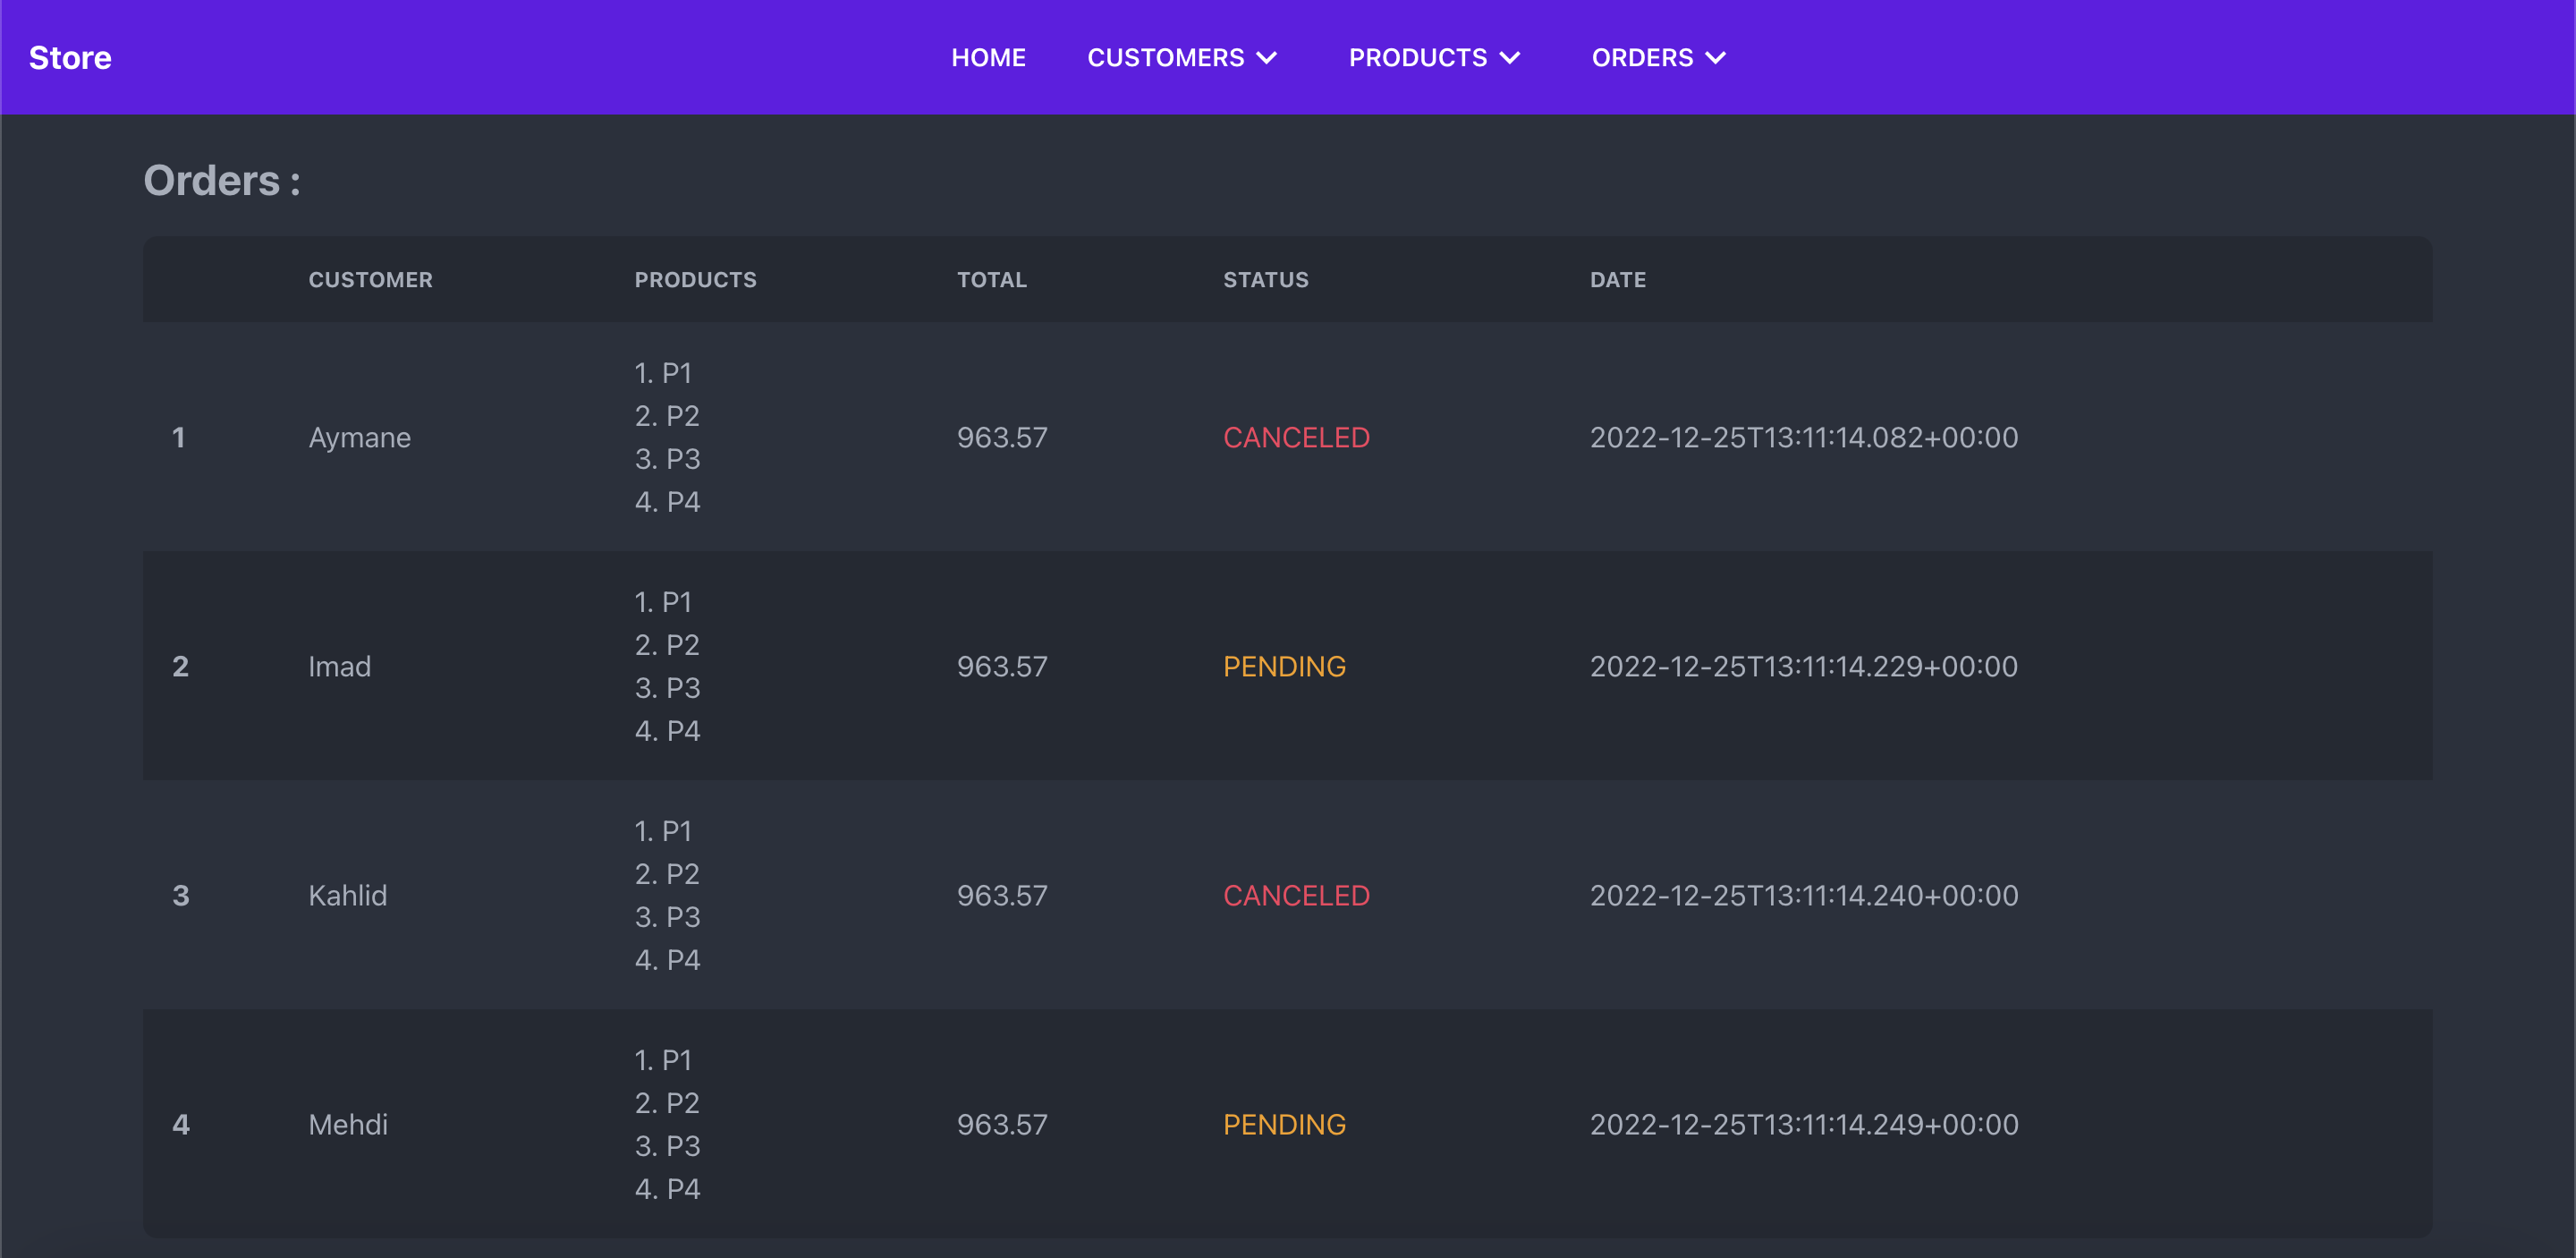
Task: Click the Store brand logo link
Action: [x=70, y=58]
